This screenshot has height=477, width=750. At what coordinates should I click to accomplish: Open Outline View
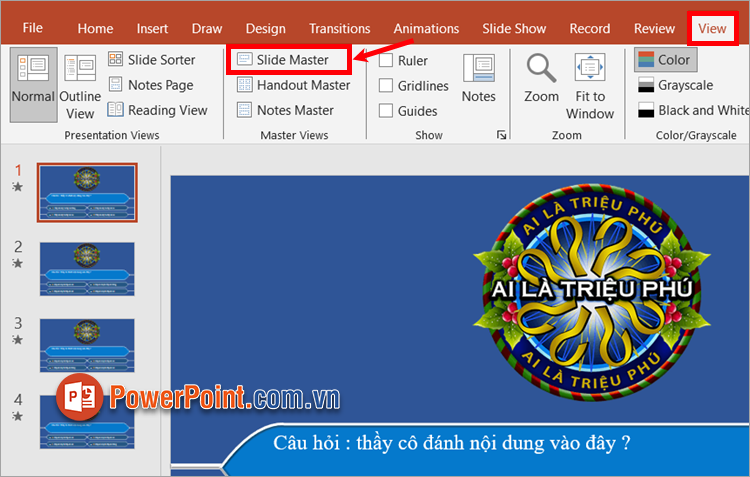pyautogui.click(x=80, y=86)
